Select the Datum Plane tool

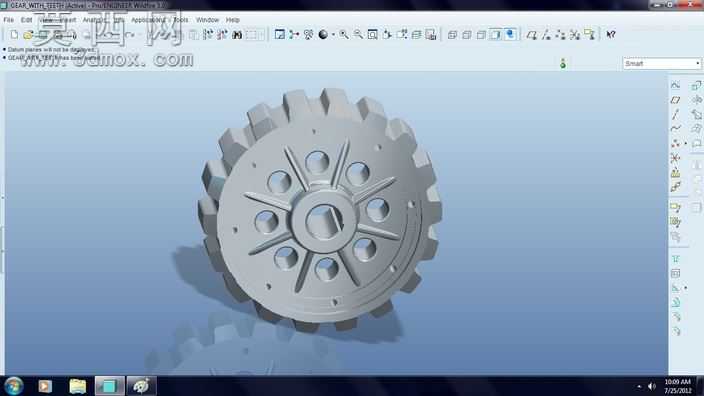pyautogui.click(x=675, y=100)
